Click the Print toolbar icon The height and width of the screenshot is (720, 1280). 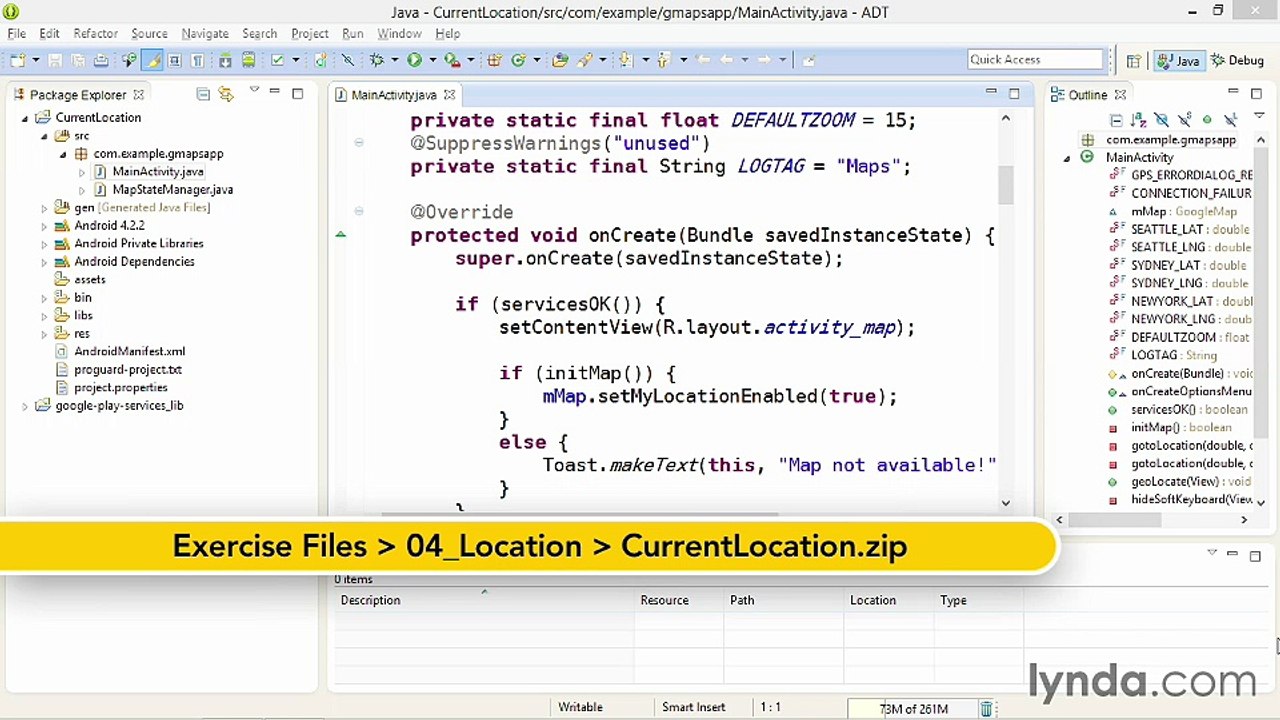point(101,60)
